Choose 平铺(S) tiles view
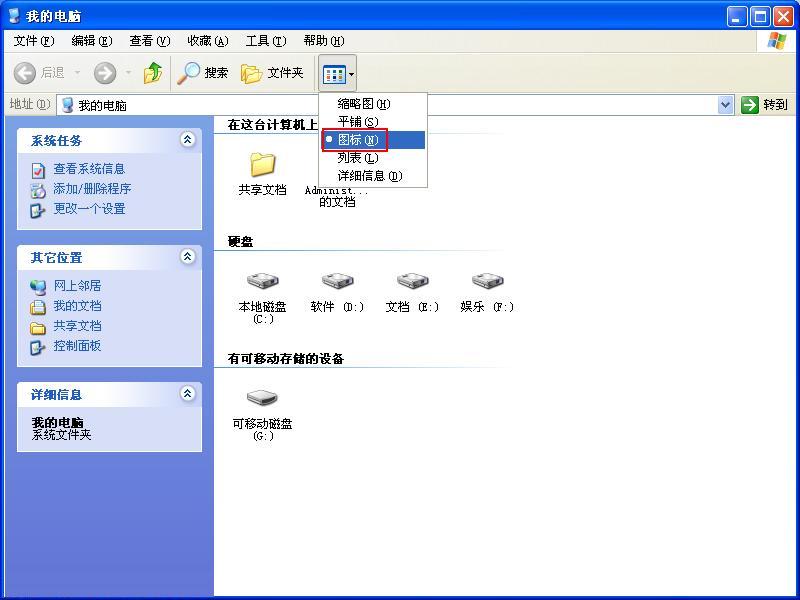 [x=373, y=122]
